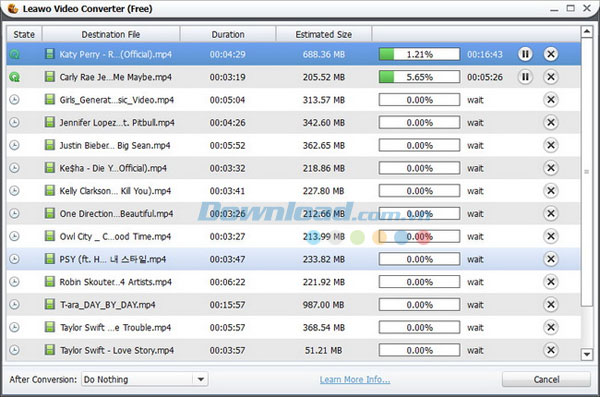The height and width of the screenshot is (397, 600).
Task: Remove One Direction file from queue
Action: [551, 213]
